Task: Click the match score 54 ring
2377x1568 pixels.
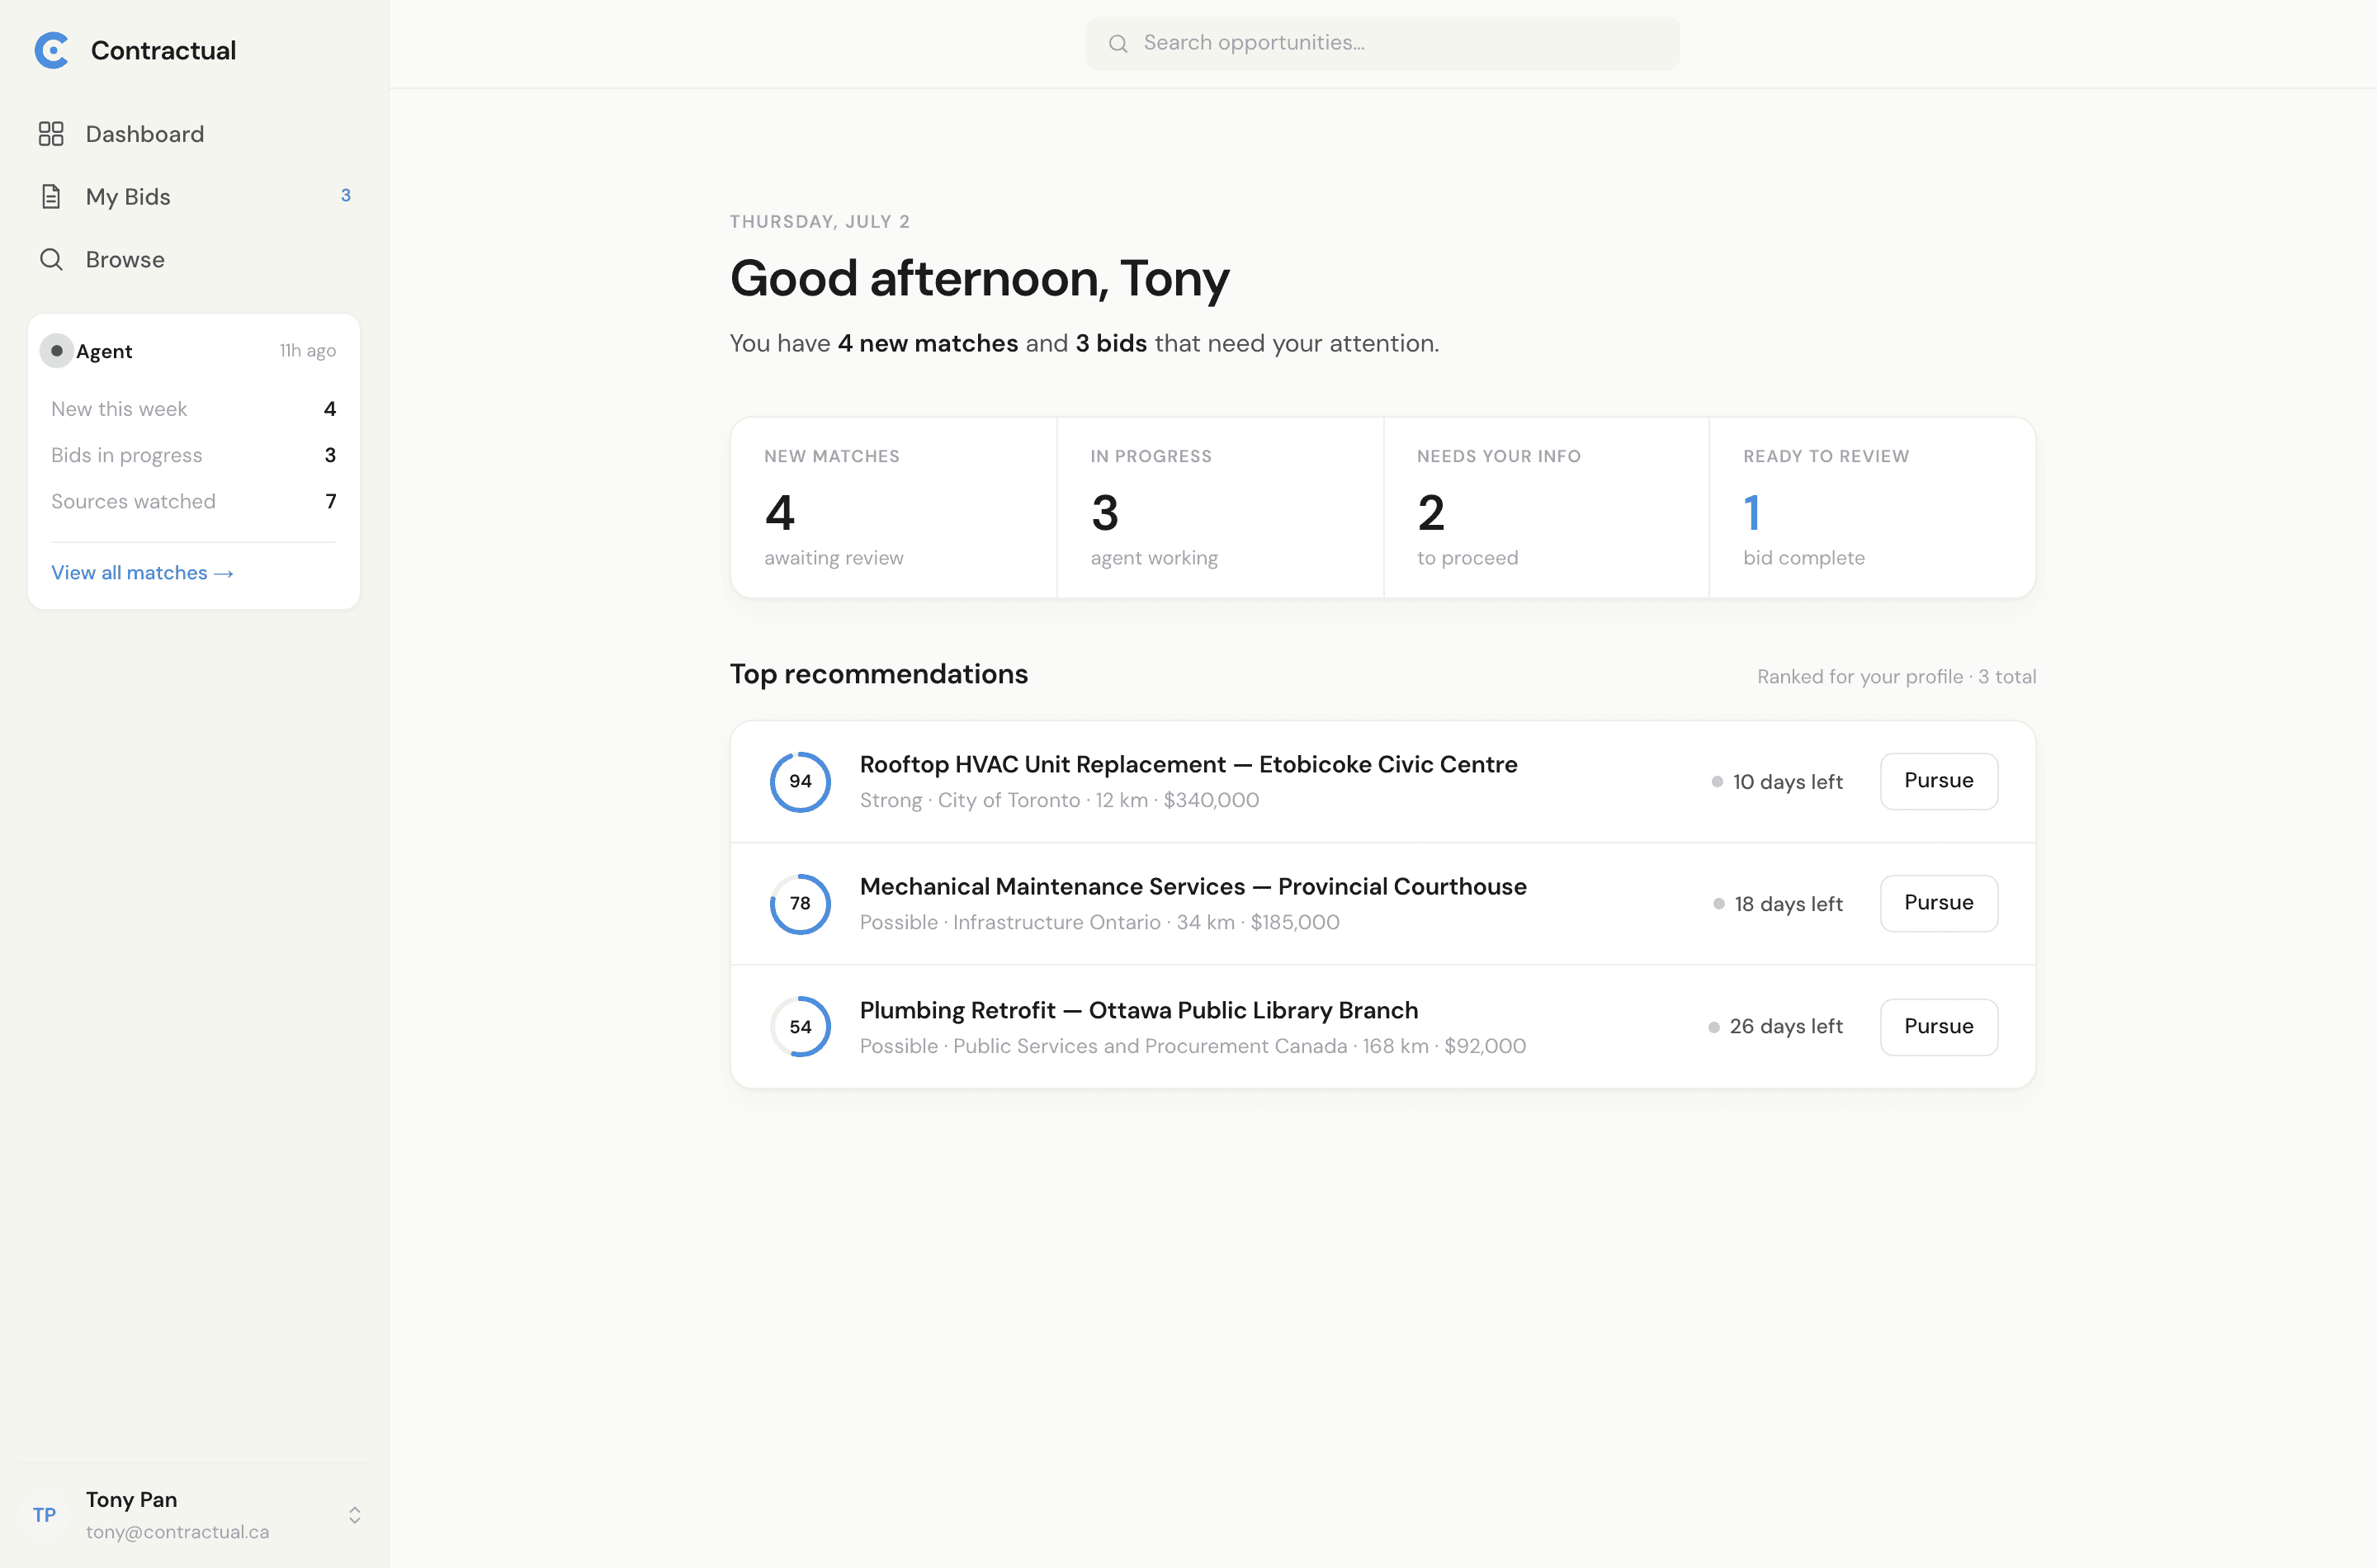Action: (x=800, y=1026)
